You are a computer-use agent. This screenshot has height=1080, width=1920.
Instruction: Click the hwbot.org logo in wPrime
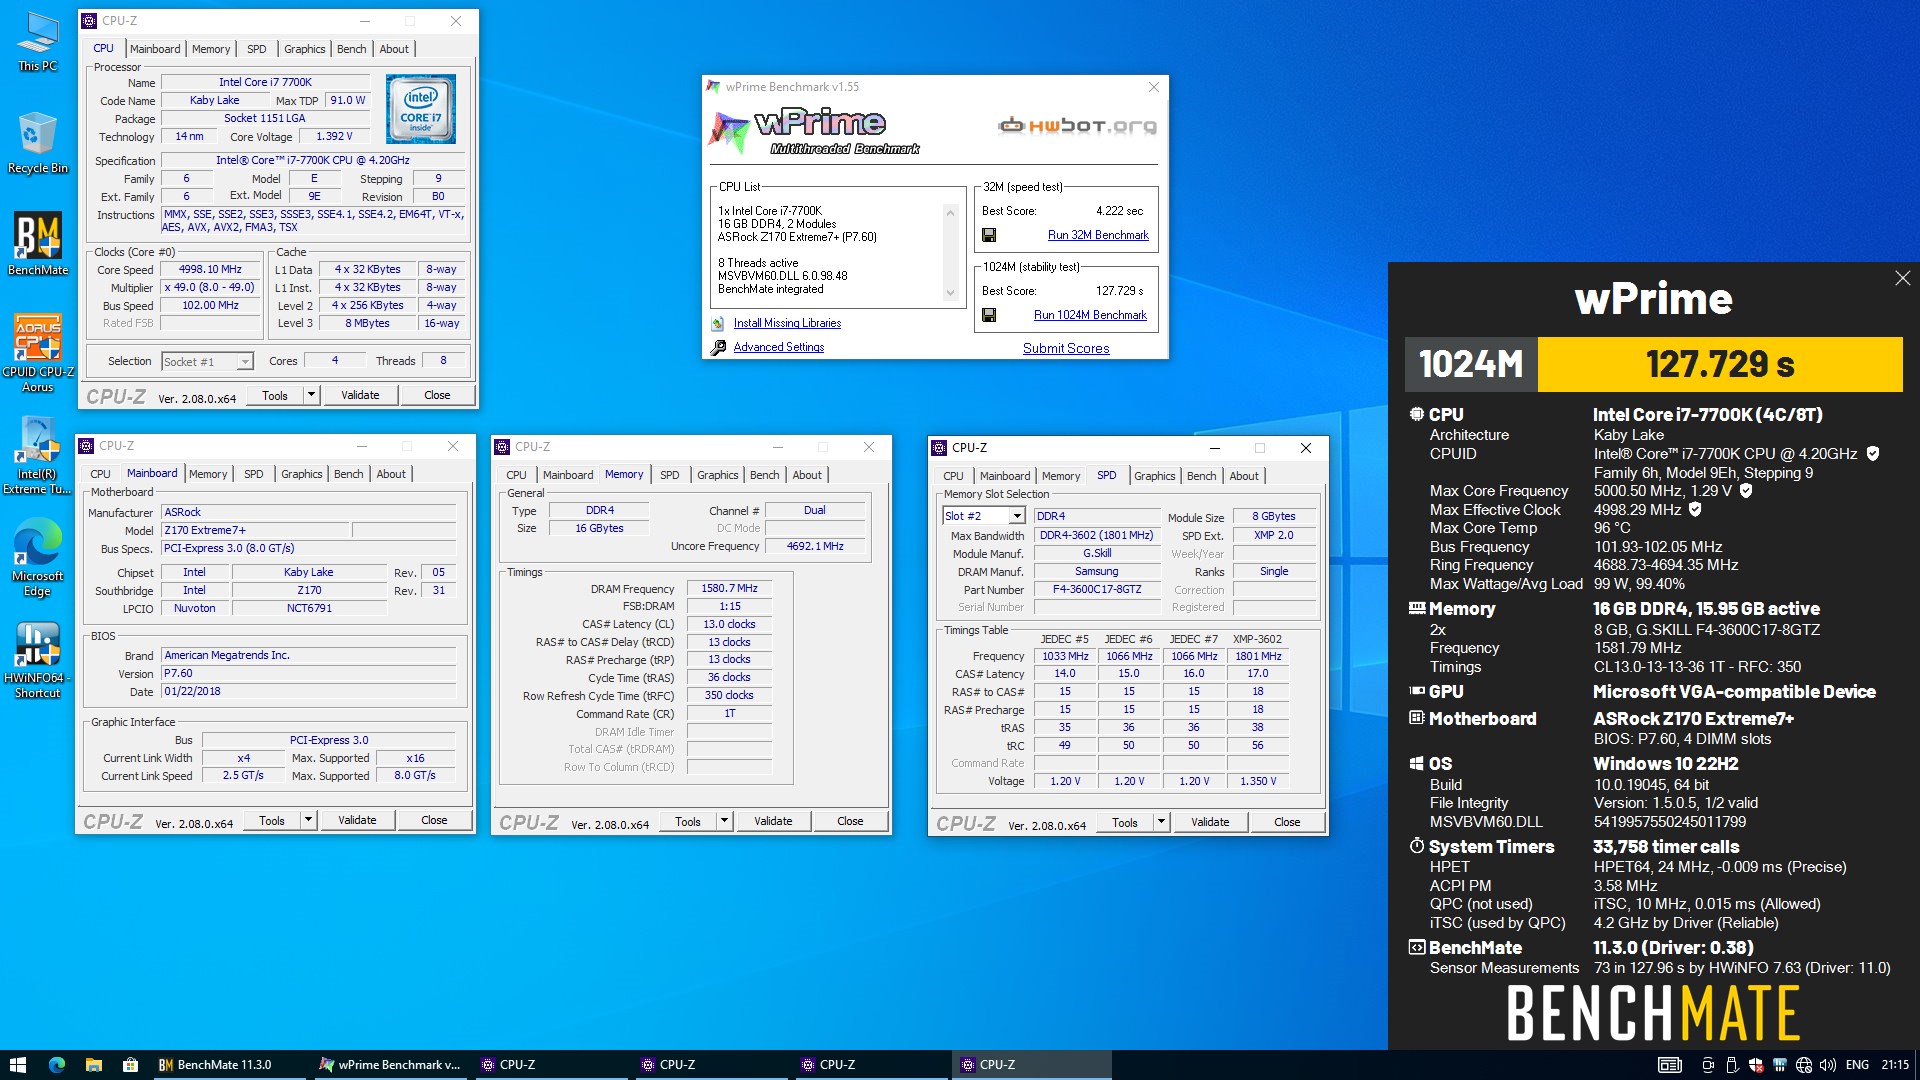(1077, 126)
